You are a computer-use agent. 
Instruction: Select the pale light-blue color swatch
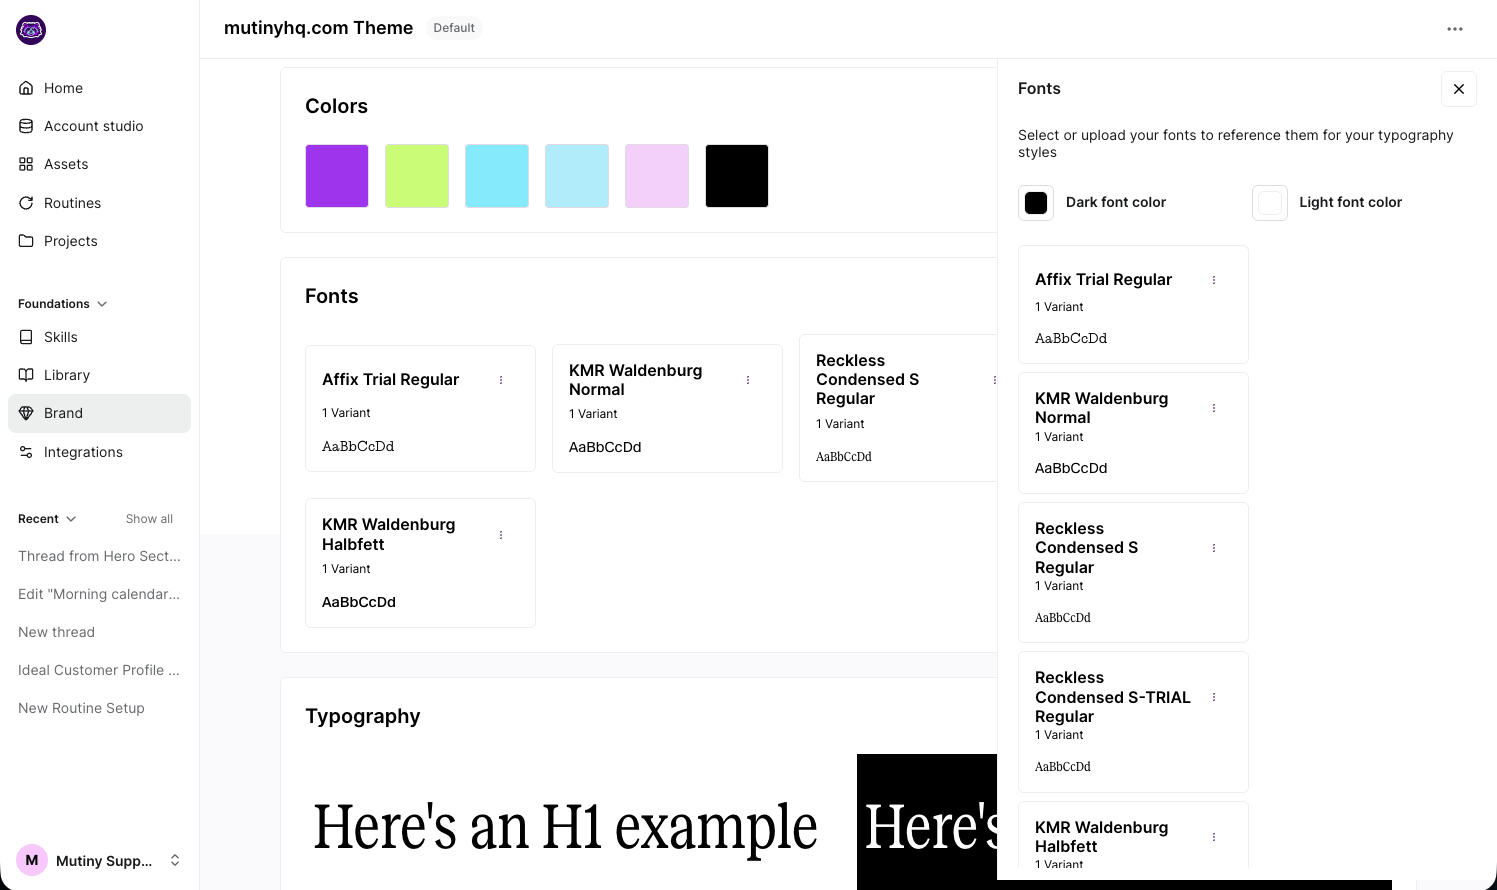(577, 176)
